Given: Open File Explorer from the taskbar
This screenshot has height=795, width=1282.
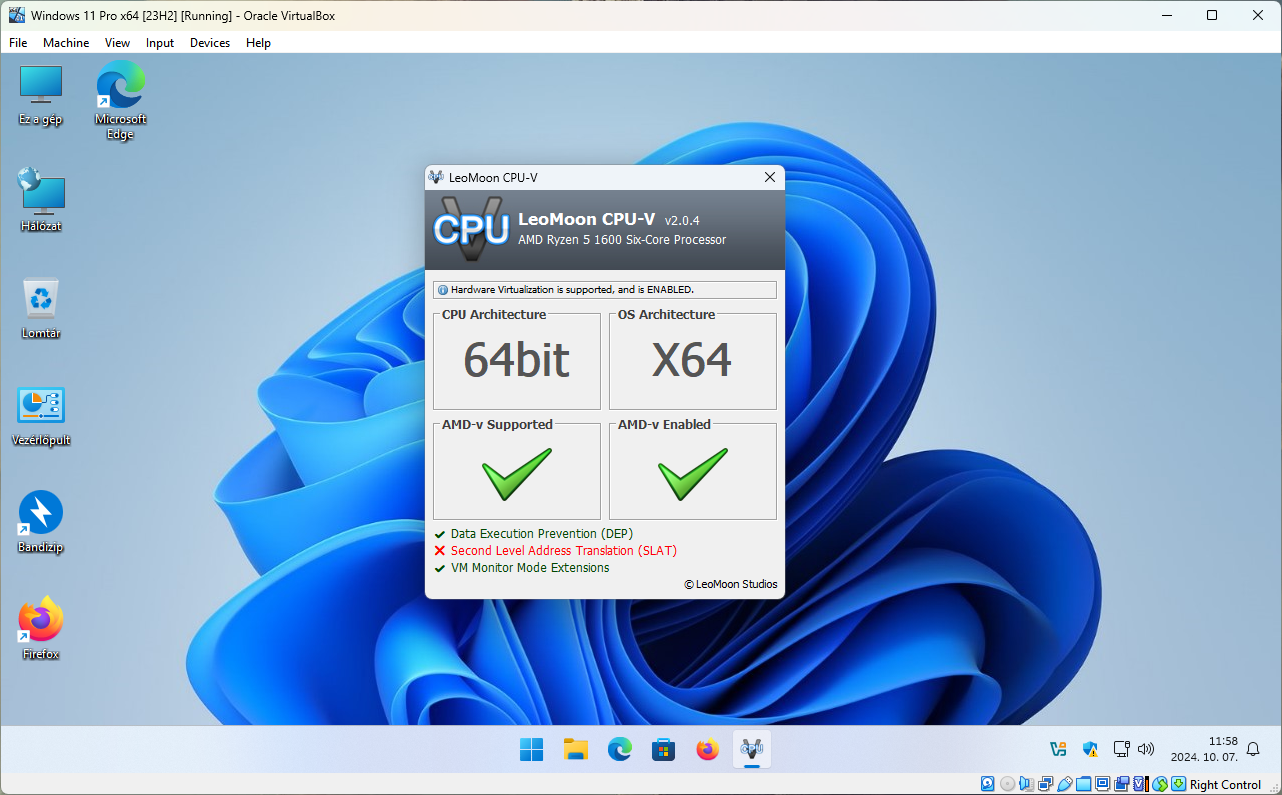Looking at the screenshot, I should (575, 750).
